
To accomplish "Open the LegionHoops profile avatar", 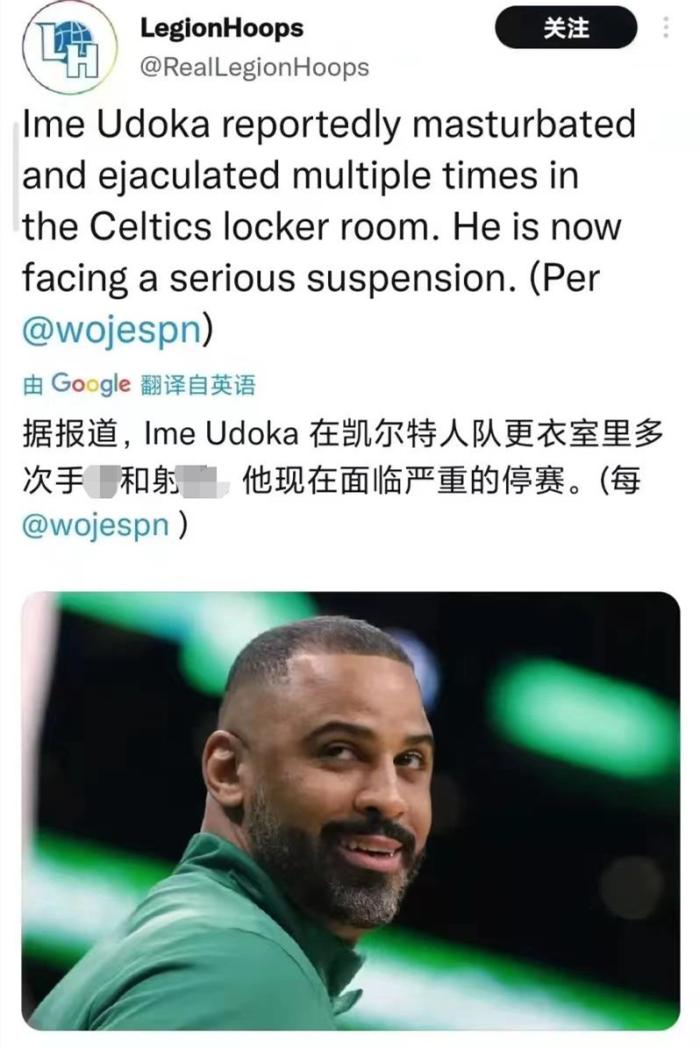I will (69, 49).
